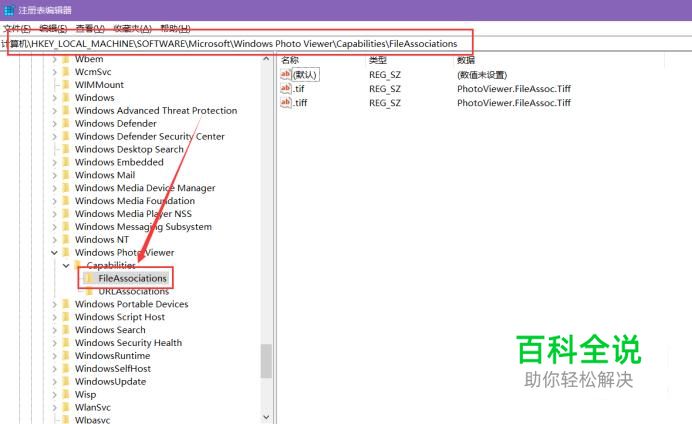Click the 类型 column header

point(378,60)
